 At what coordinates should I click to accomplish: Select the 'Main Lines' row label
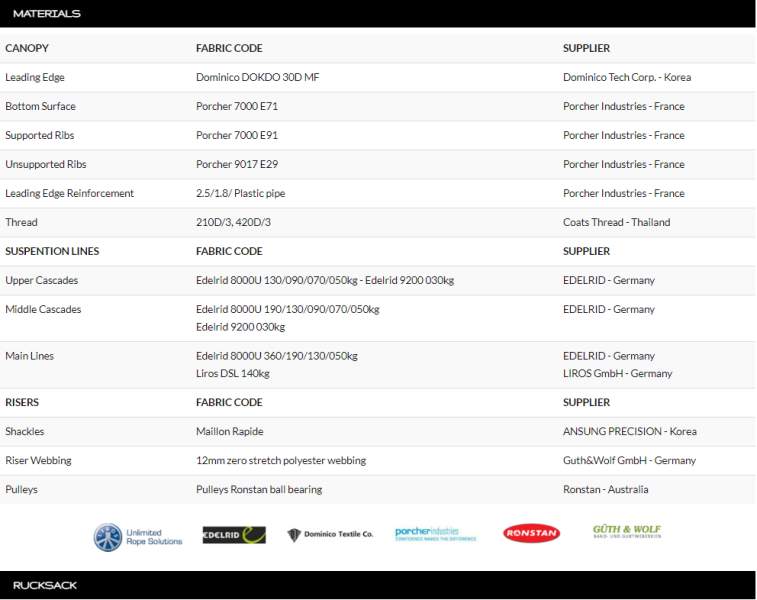[x=29, y=356]
